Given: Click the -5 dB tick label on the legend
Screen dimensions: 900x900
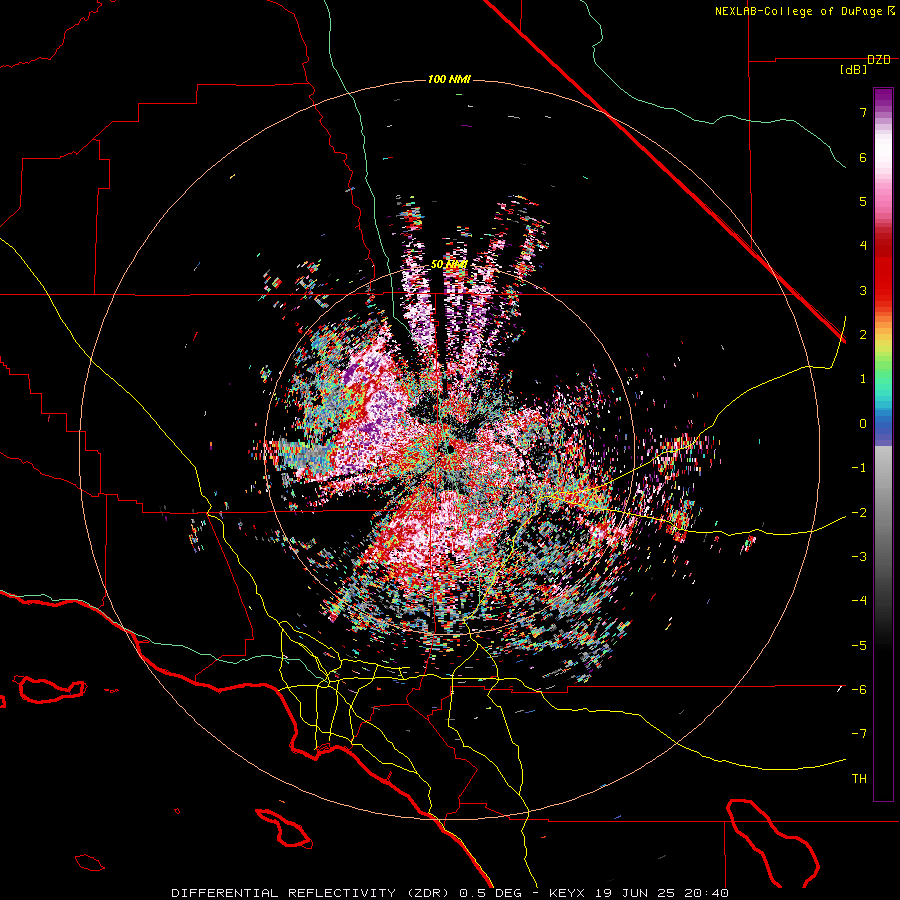Looking at the screenshot, I should pos(859,646).
